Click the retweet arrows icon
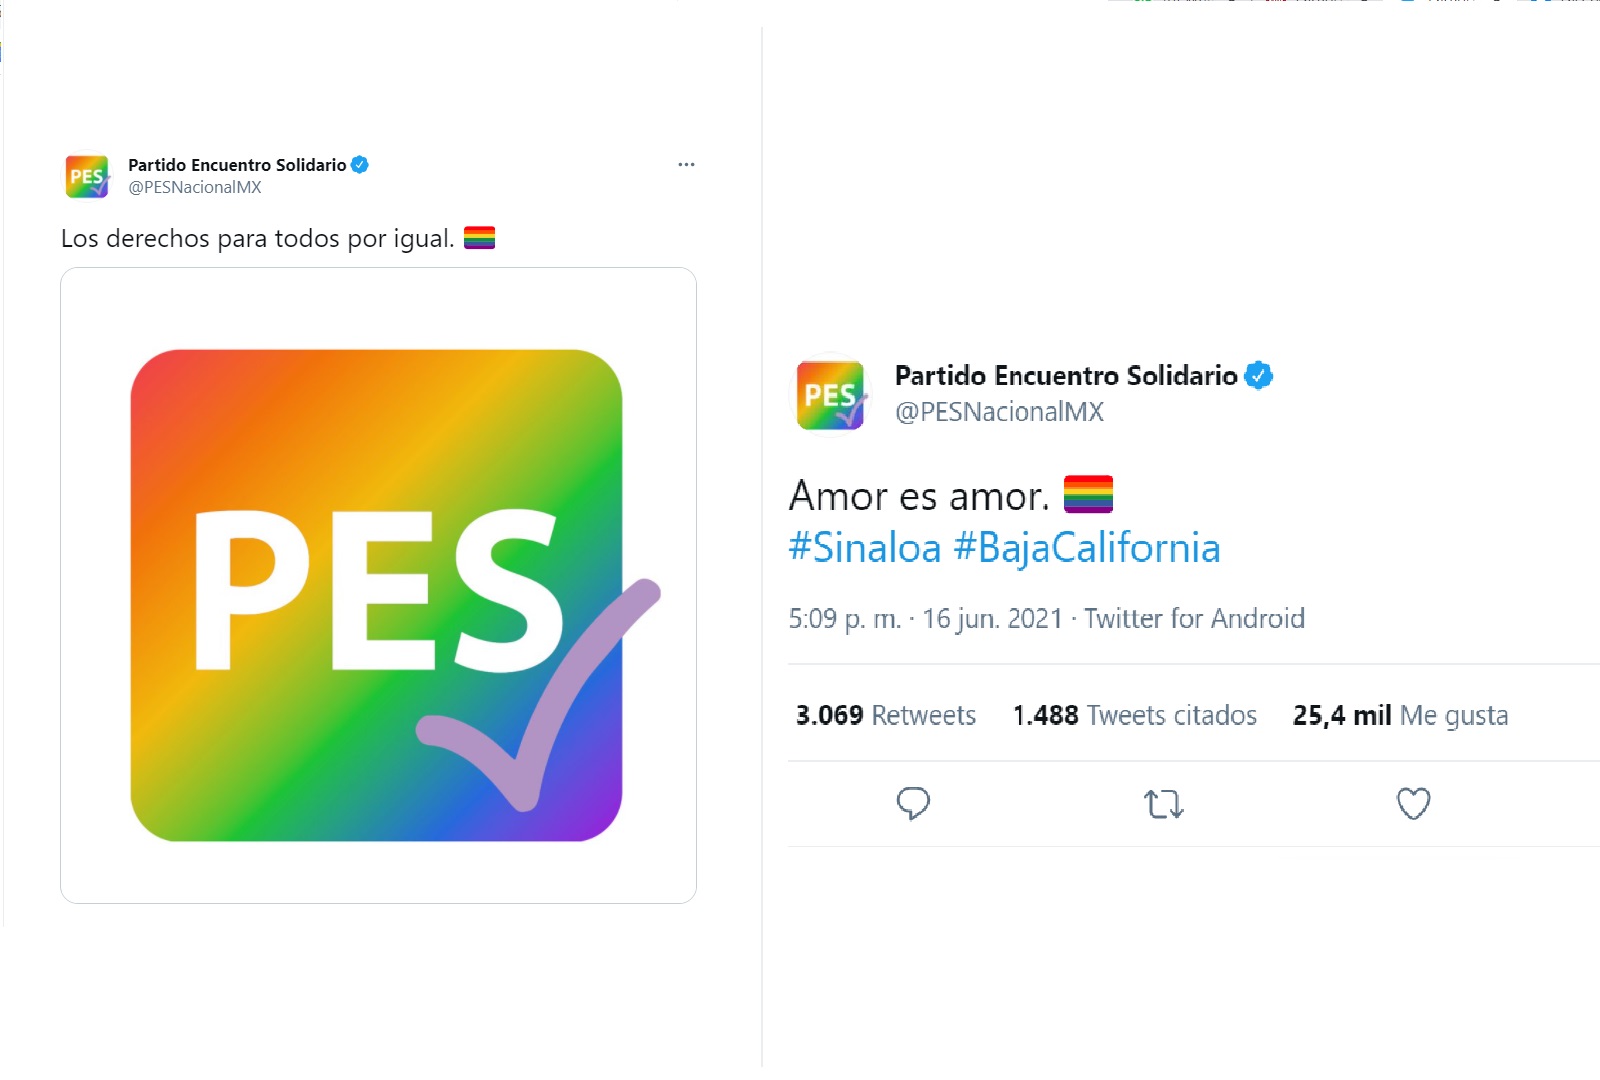 [1163, 804]
